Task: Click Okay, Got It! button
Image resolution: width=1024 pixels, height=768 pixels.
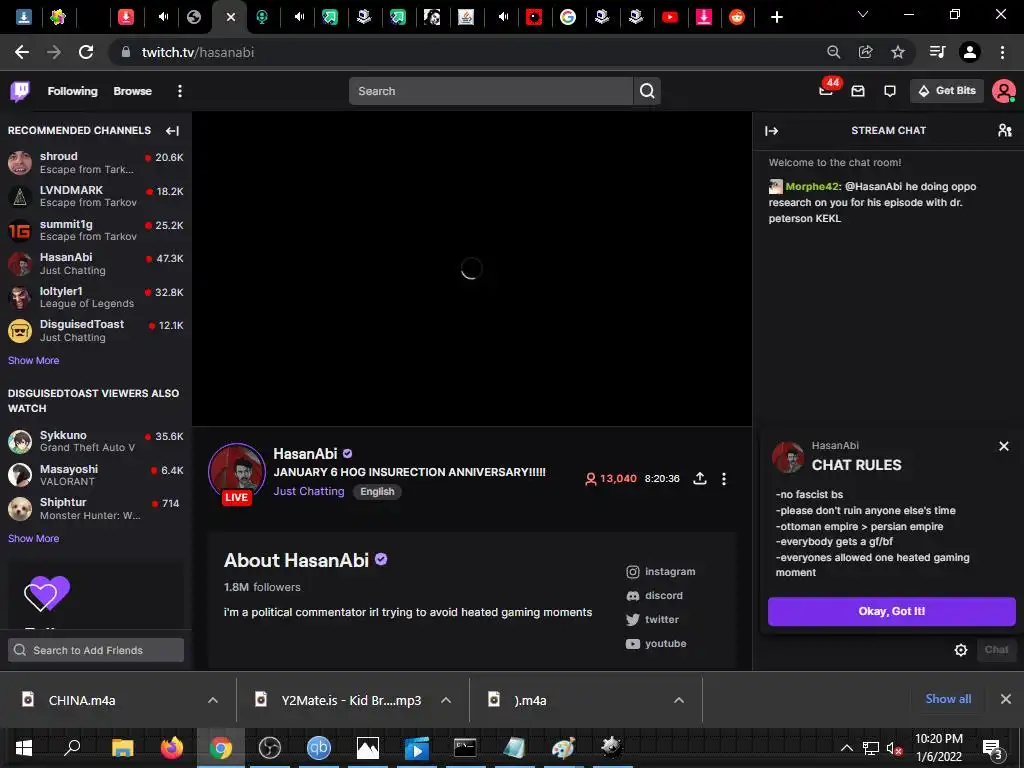Action: click(891, 611)
